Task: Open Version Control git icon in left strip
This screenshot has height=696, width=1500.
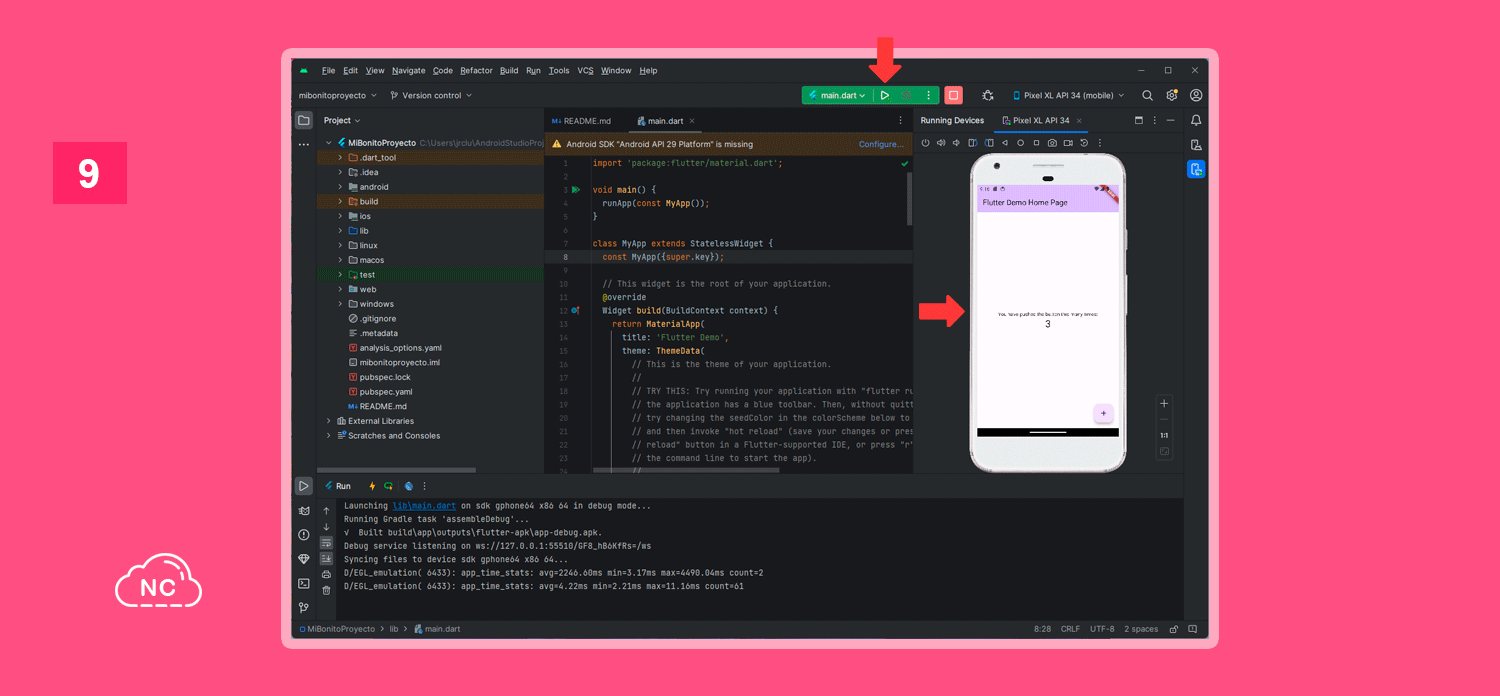Action: [304, 607]
